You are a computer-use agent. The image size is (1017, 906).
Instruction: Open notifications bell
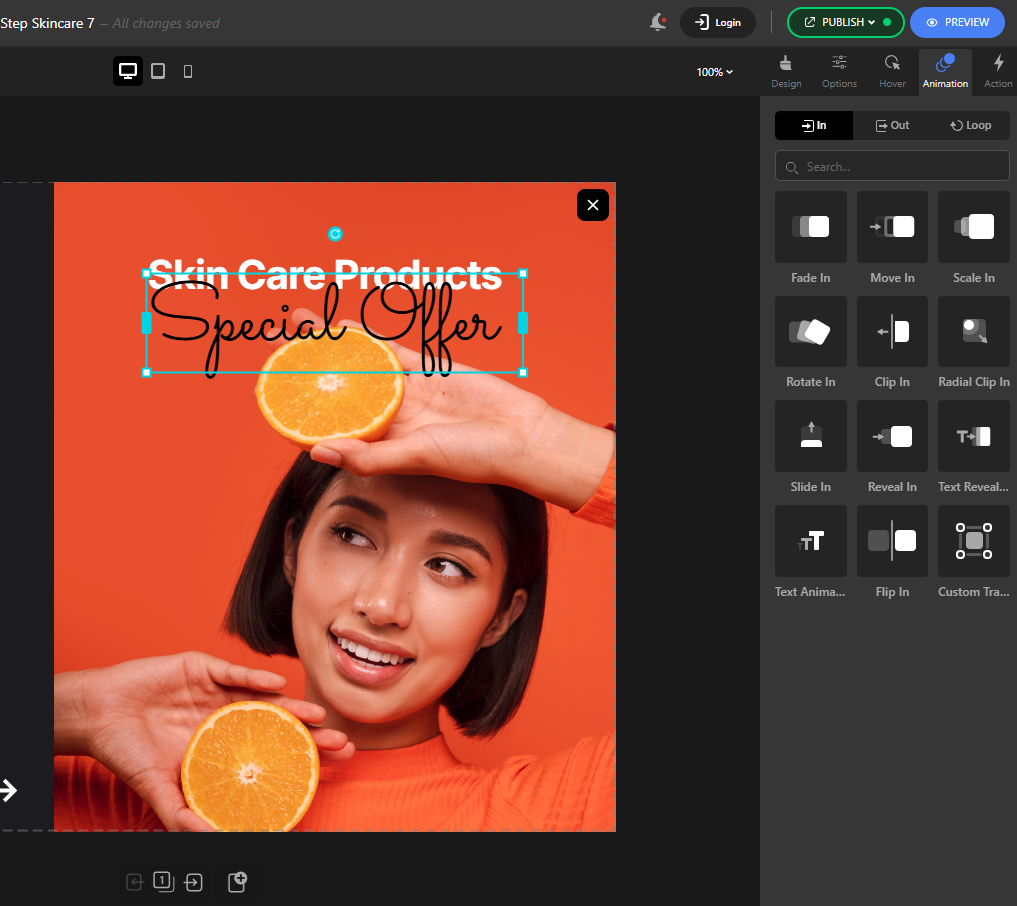pos(658,23)
